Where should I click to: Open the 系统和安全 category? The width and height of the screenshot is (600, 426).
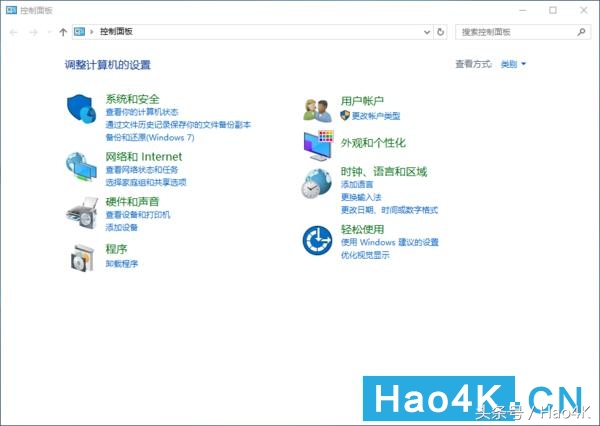pyautogui.click(x=132, y=100)
